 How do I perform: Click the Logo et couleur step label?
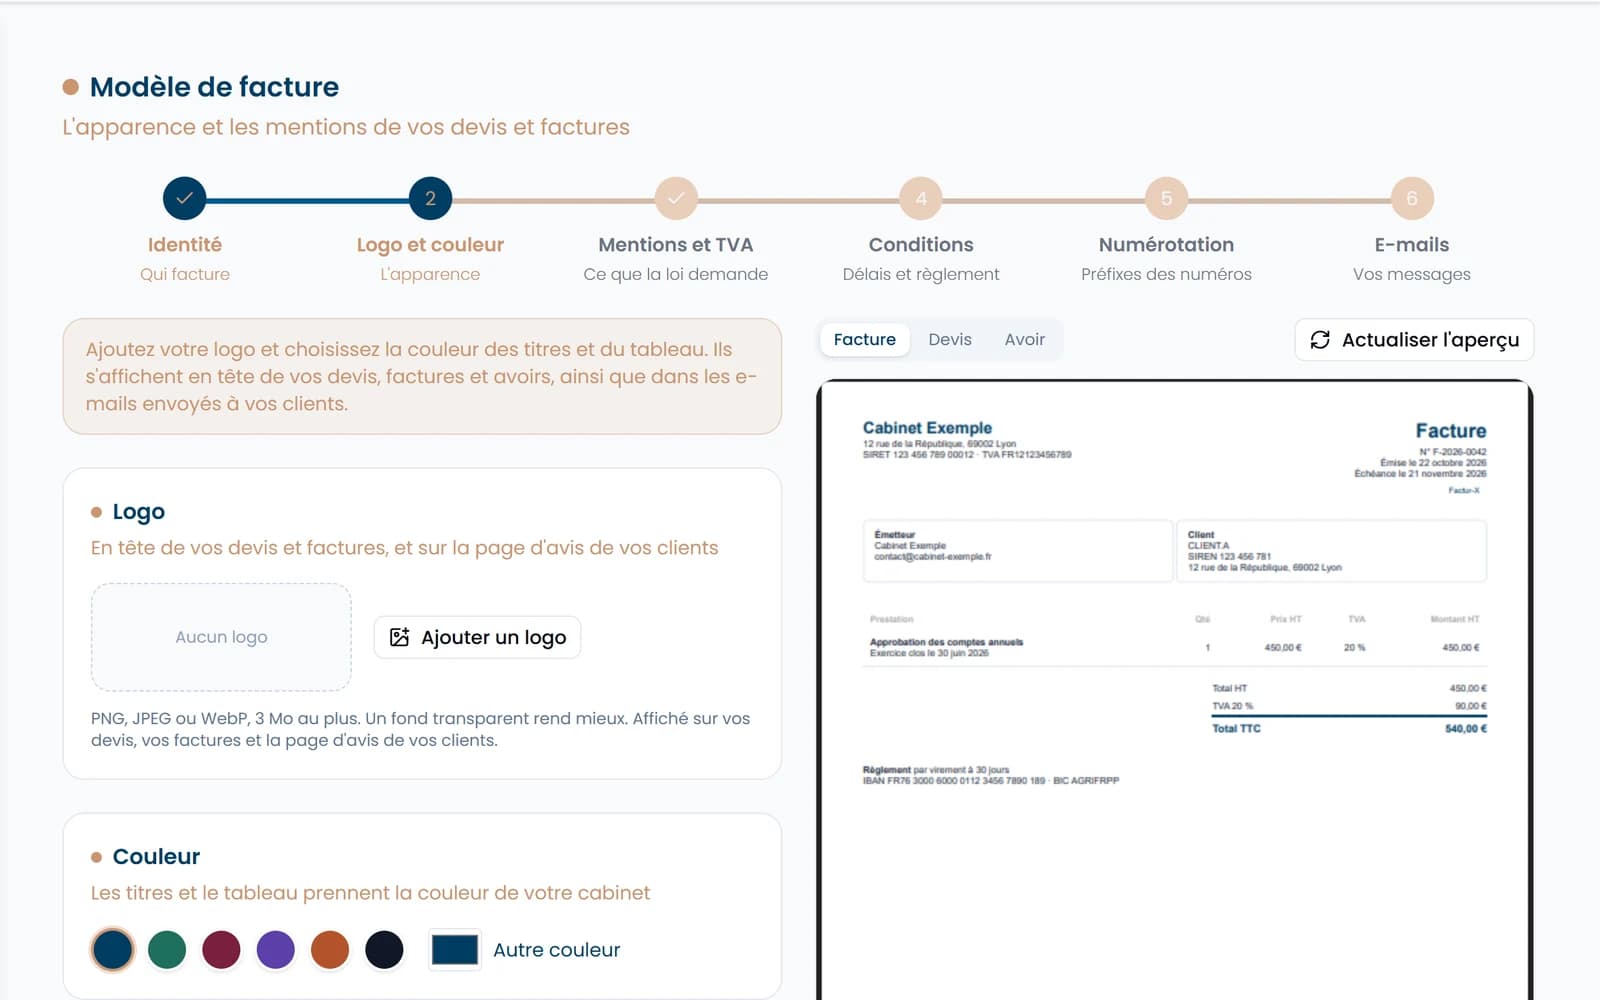(430, 245)
